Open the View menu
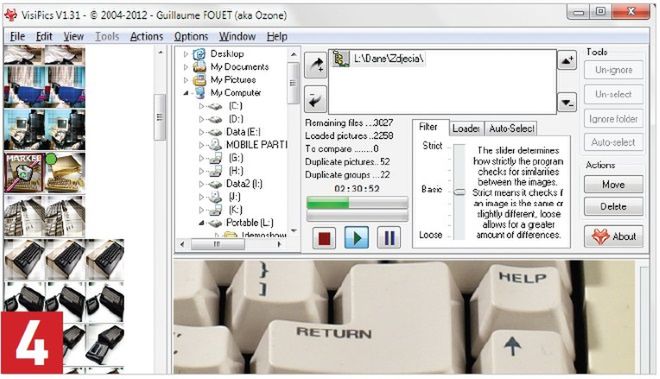Viewport: 660px width, 379px height. point(74,37)
